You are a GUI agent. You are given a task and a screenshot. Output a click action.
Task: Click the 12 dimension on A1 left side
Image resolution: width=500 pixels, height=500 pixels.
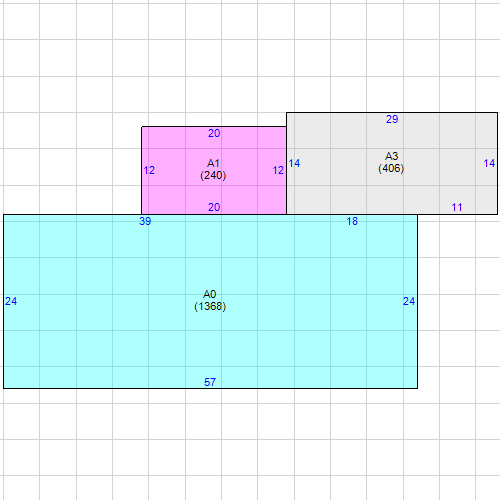pos(149,170)
